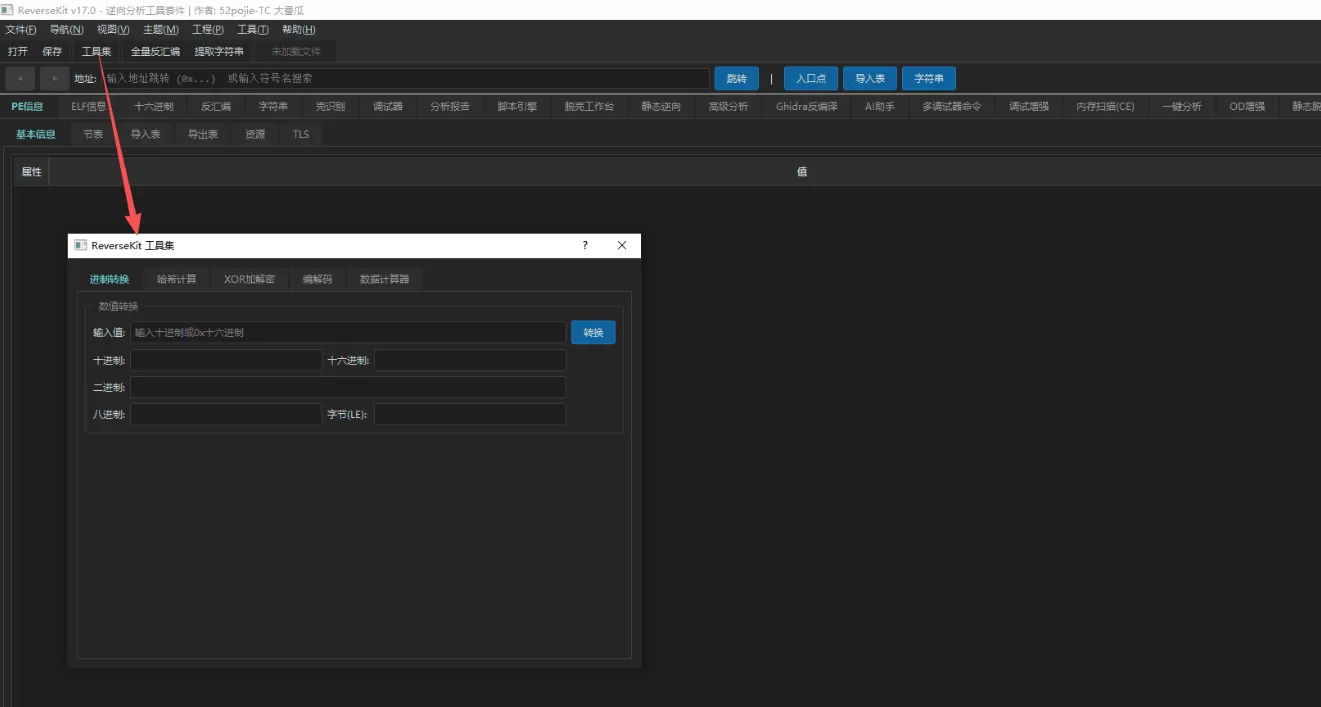
Task: Switch to the AI助手 tab
Action: 880,106
